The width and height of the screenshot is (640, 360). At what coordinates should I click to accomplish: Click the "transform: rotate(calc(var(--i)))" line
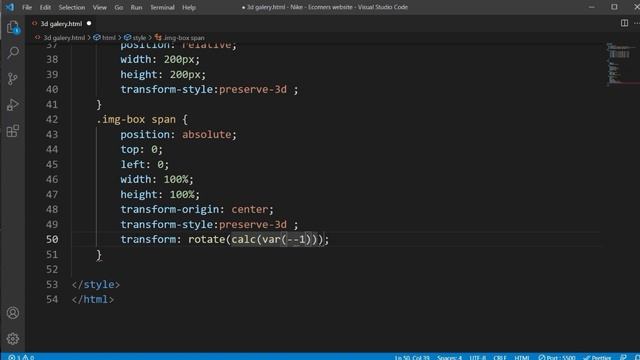pyautogui.click(x=224, y=239)
